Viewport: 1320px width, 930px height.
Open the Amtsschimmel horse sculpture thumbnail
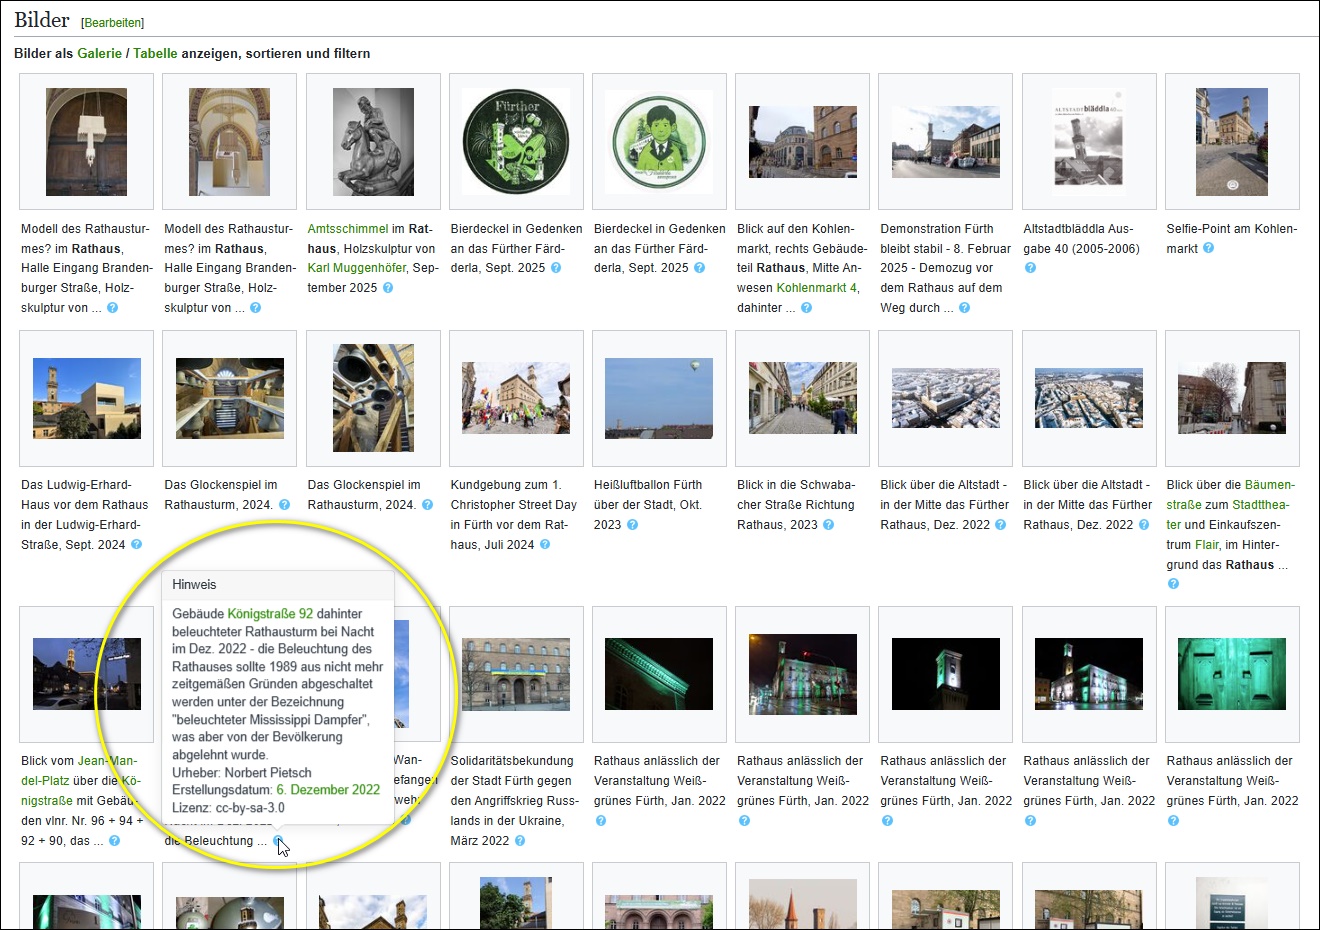click(x=373, y=141)
